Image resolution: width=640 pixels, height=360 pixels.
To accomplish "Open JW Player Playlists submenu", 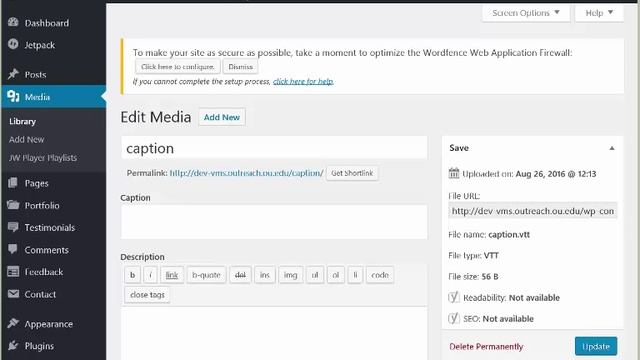I will (x=43, y=158).
